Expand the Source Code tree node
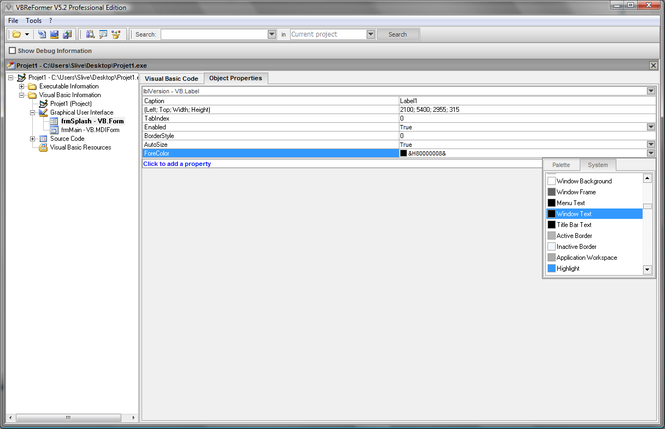Image resolution: width=665 pixels, height=429 pixels. [x=33, y=139]
